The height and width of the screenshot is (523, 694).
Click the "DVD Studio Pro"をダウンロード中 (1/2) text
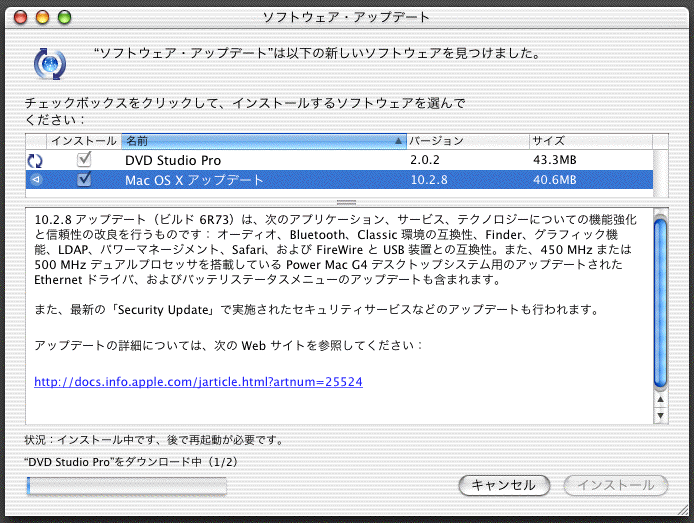pos(131,462)
